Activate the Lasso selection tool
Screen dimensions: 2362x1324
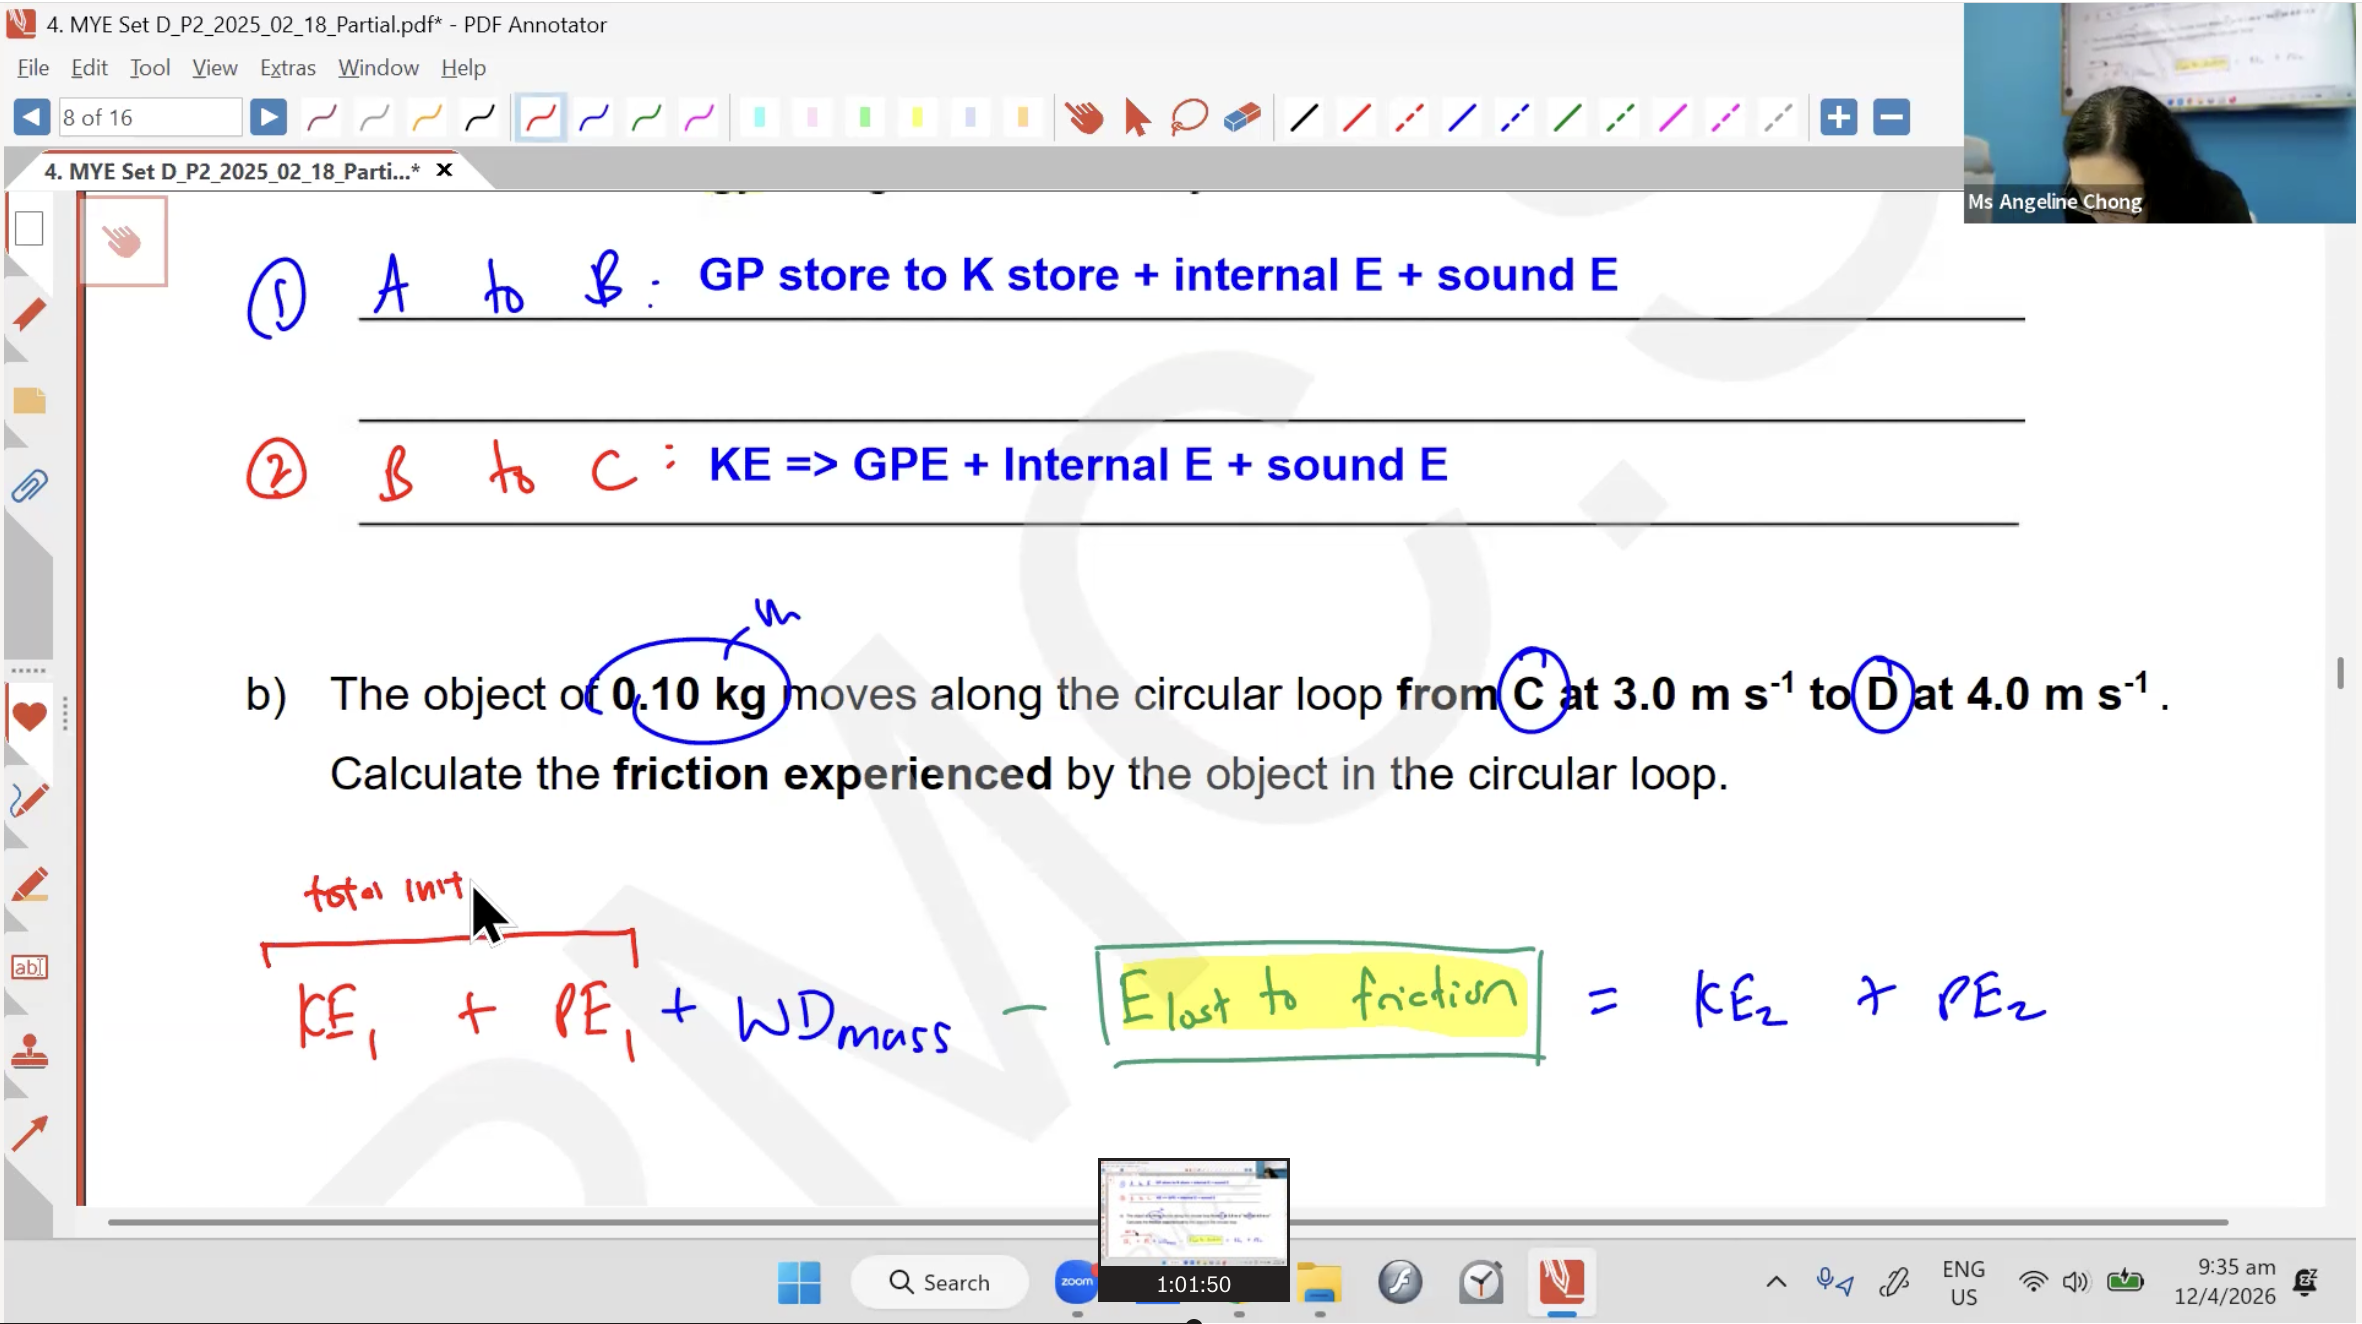1189,118
